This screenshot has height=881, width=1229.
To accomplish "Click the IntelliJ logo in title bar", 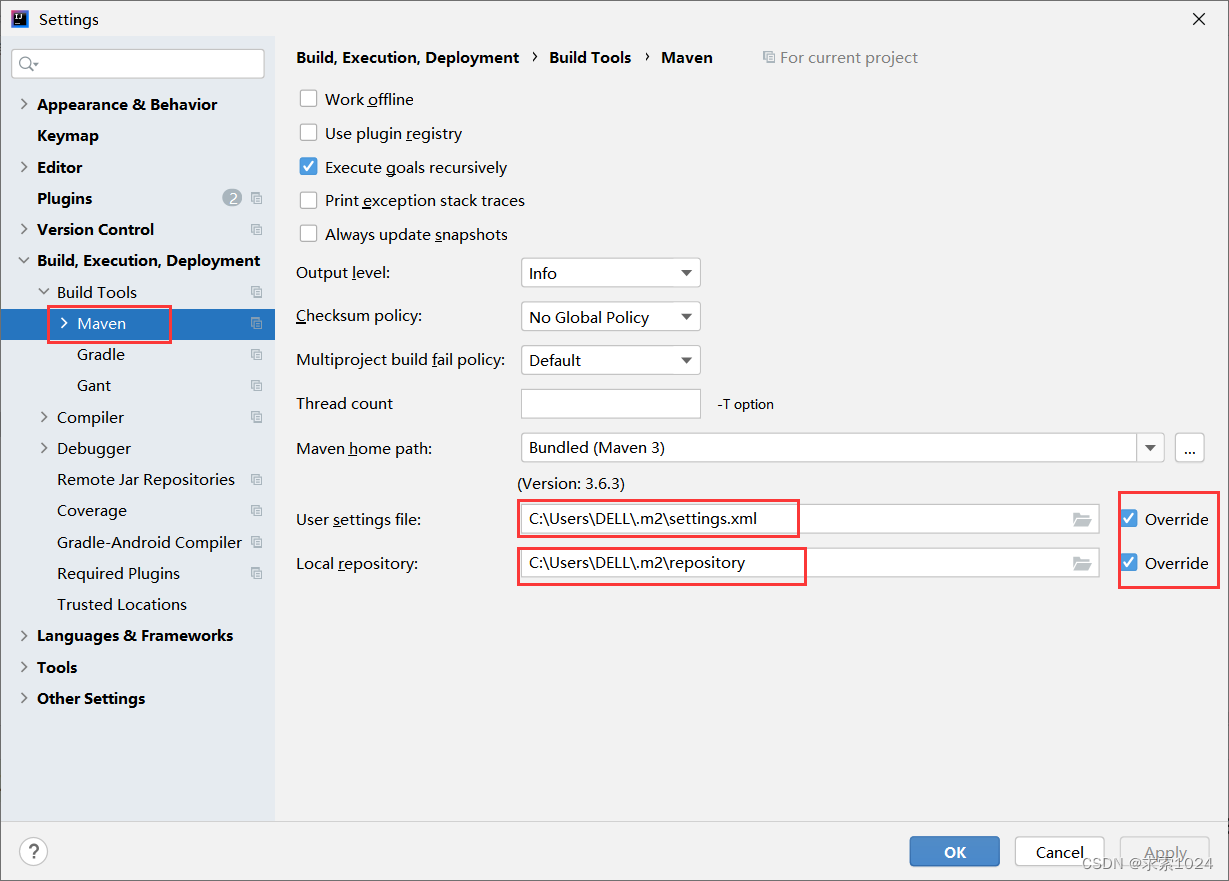I will 20,19.
